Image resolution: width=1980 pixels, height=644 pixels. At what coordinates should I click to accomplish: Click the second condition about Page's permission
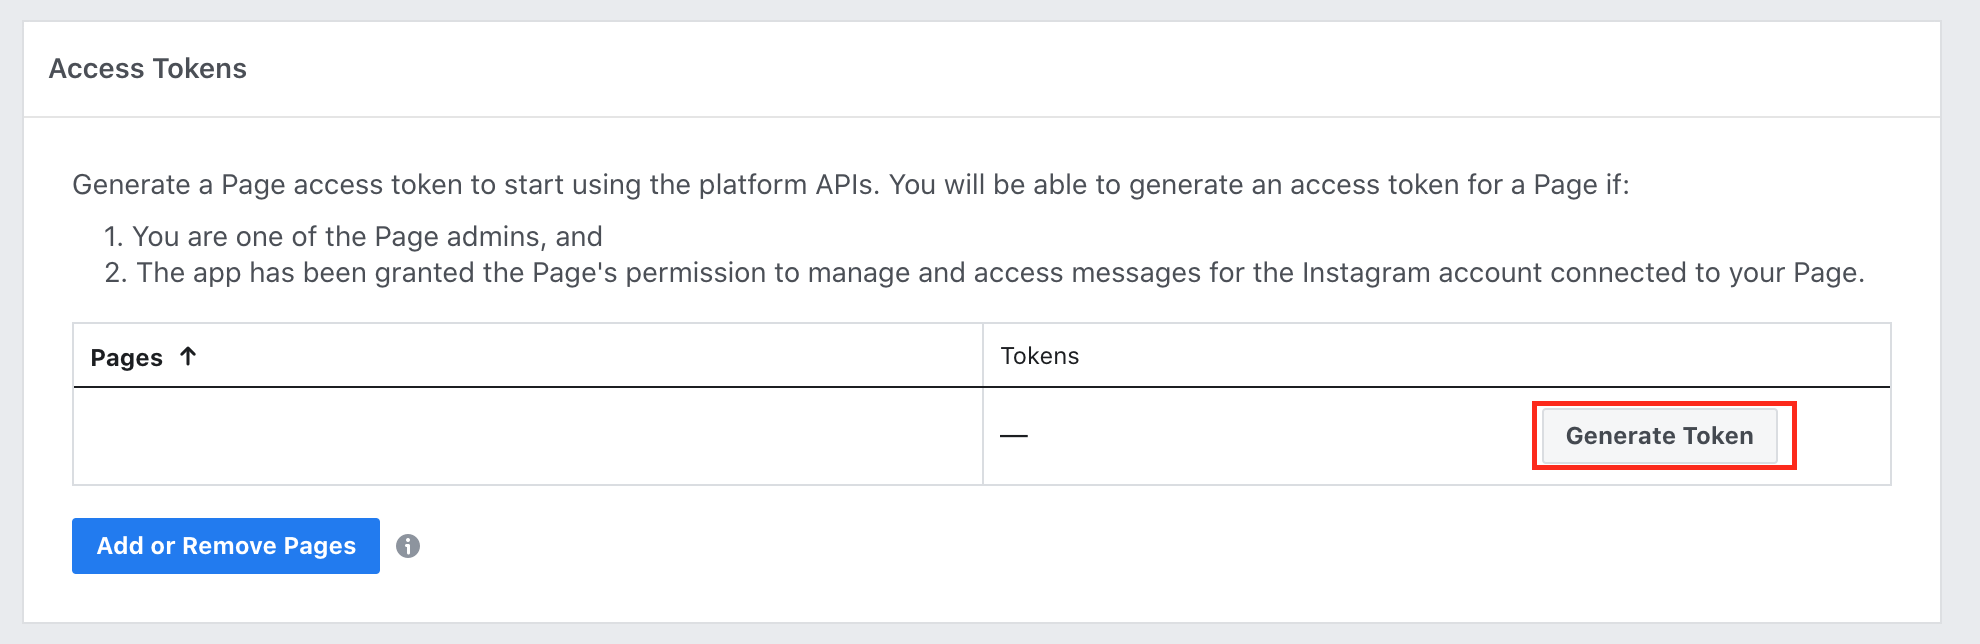[1000, 273]
